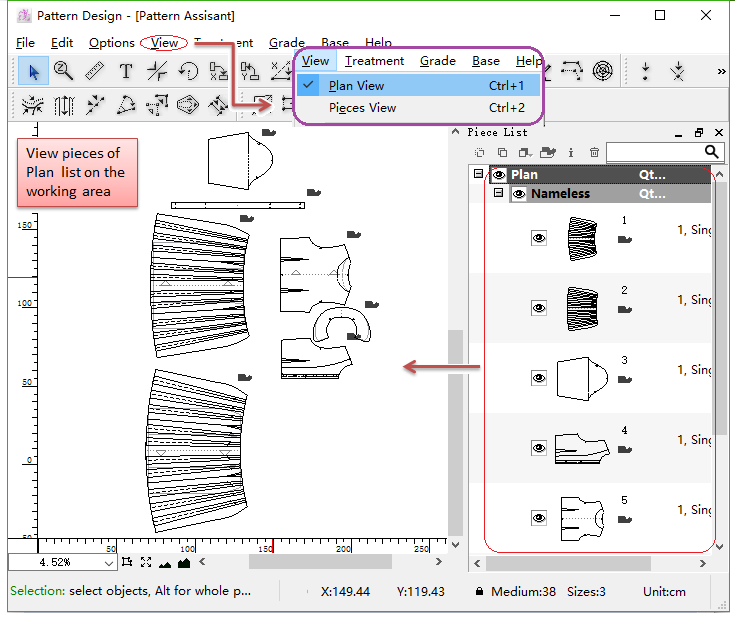Select the text T tool

click(x=126, y=71)
